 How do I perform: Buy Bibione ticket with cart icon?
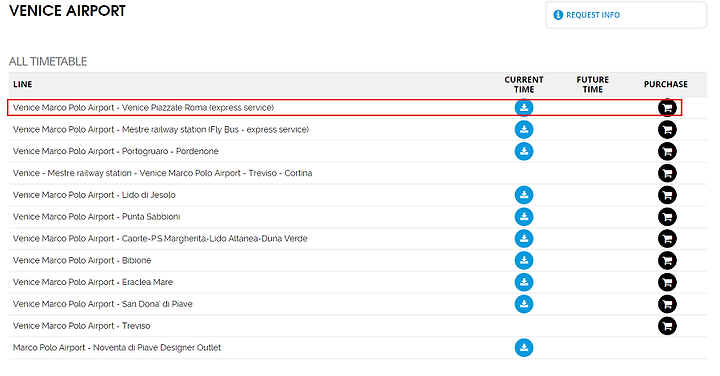pyautogui.click(x=667, y=260)
